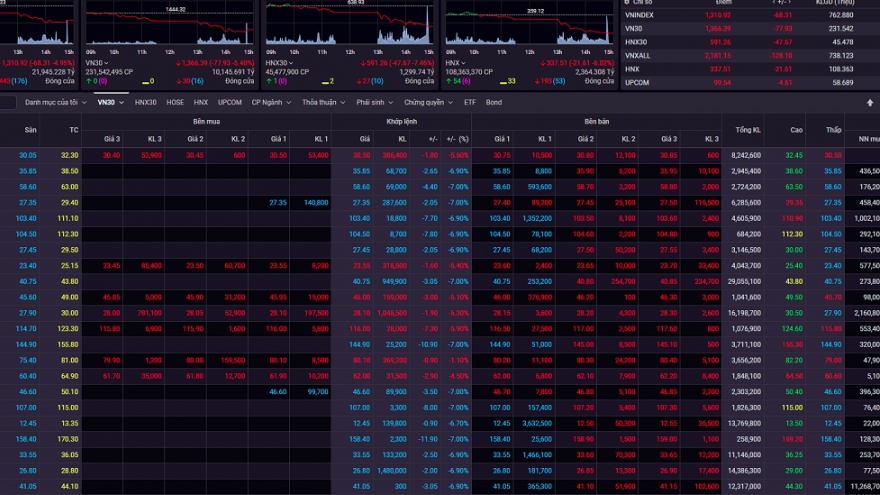The image size is (880, 495).
Task: Click the stock search input field
Action: coord(8,102)
